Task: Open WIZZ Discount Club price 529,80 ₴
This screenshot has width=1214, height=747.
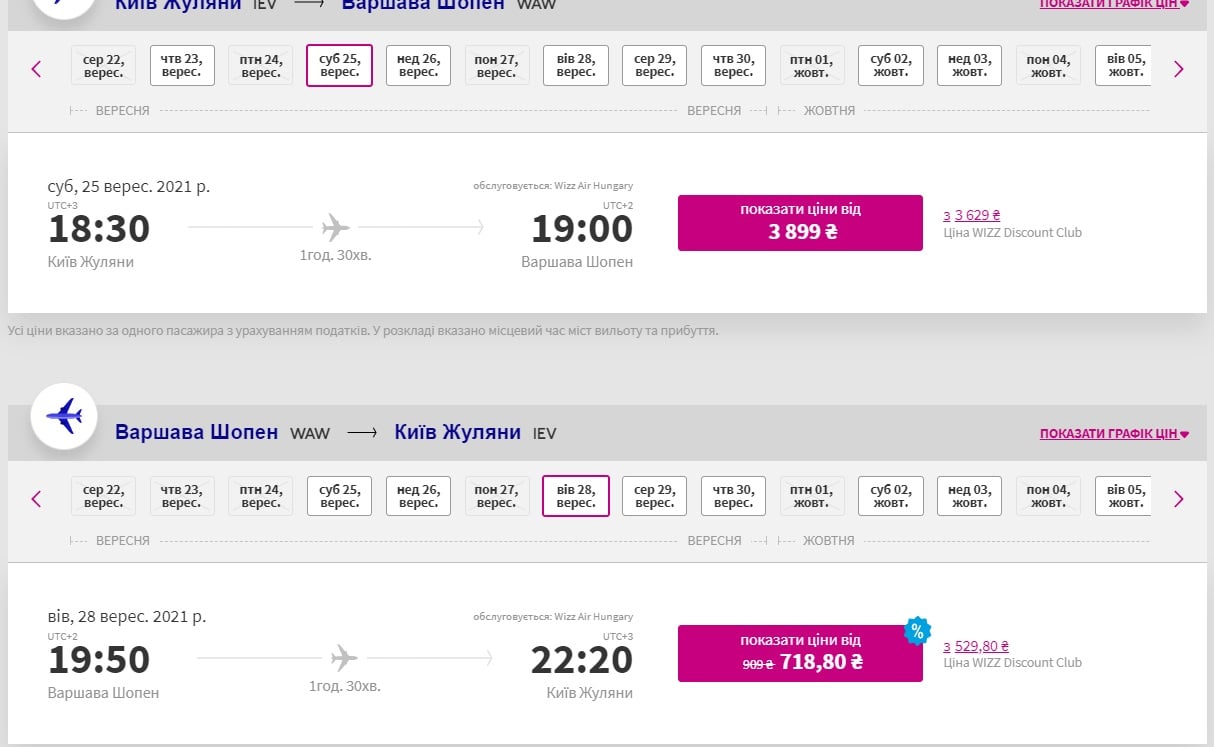Action: pyautogui.click(x=976, y=646)
